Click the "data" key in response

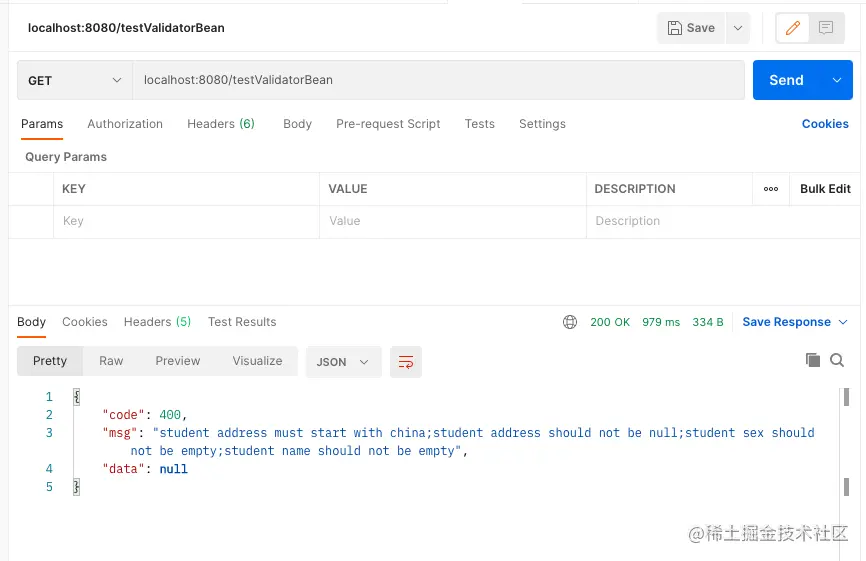(123, 469)
